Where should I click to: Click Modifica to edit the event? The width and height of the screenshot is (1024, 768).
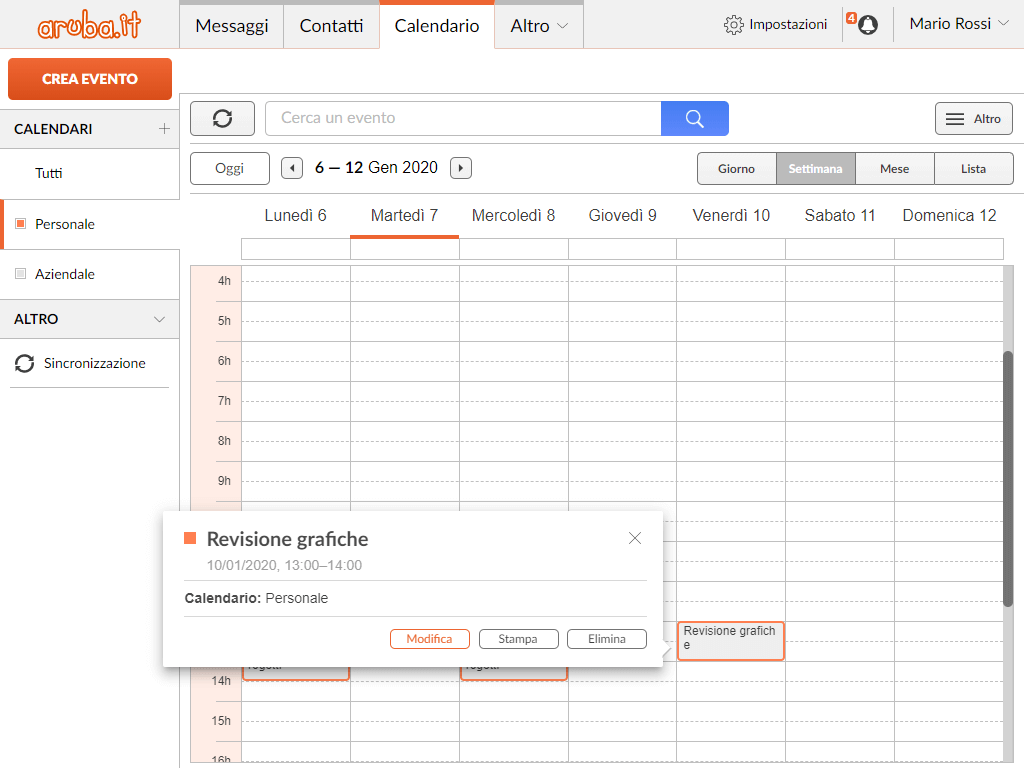coord(429,639)
